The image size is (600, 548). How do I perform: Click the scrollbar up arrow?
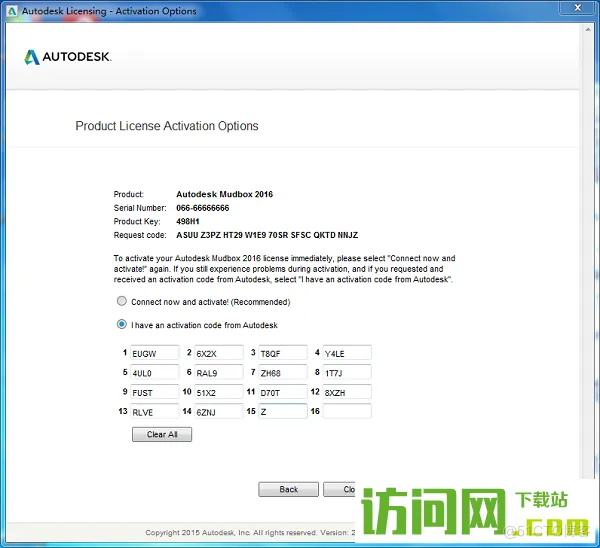[x=588, y=29]
